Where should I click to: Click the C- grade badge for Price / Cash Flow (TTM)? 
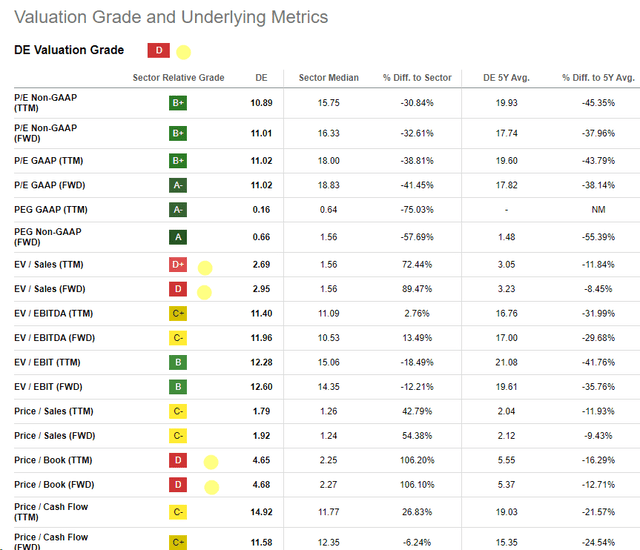[x=178, y=512]
